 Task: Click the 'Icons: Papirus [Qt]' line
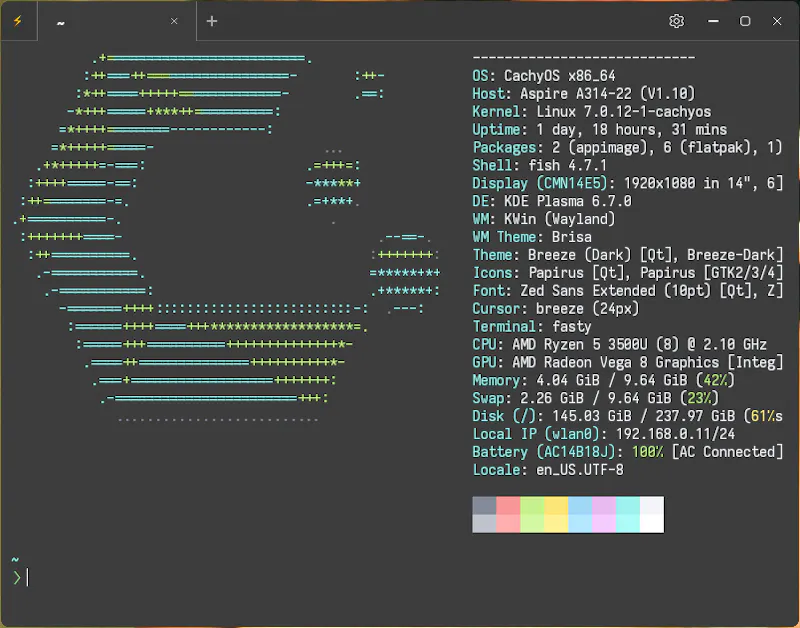628,273
